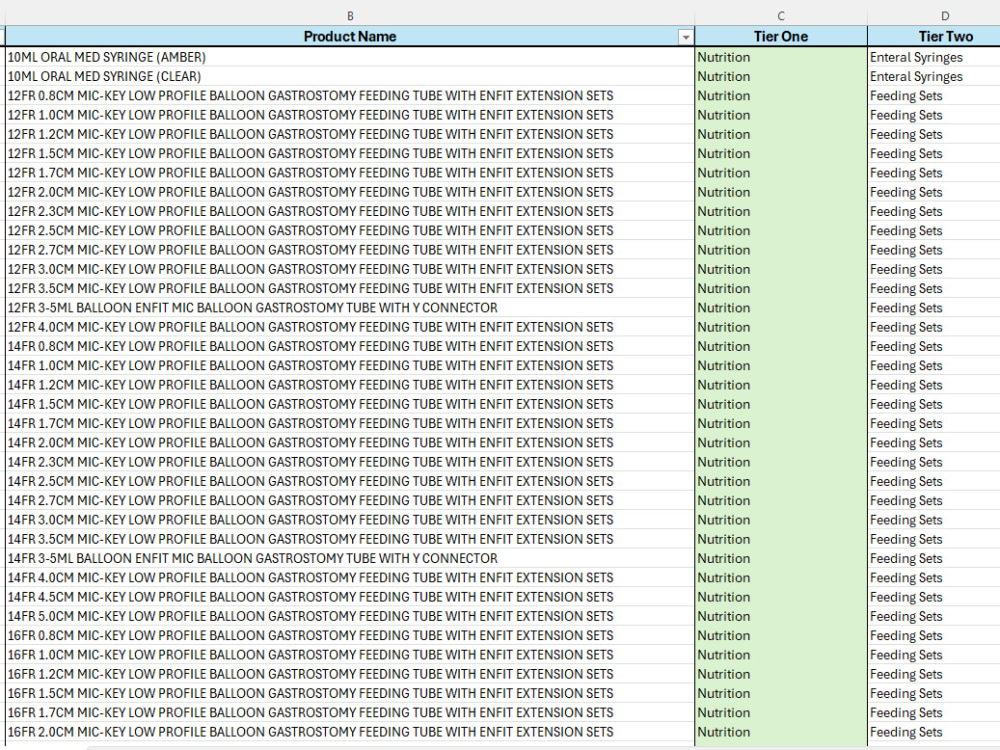
Task: Select the 12FR 4.0CM MIC-KEY product cell
Action: tap(349, 327)
